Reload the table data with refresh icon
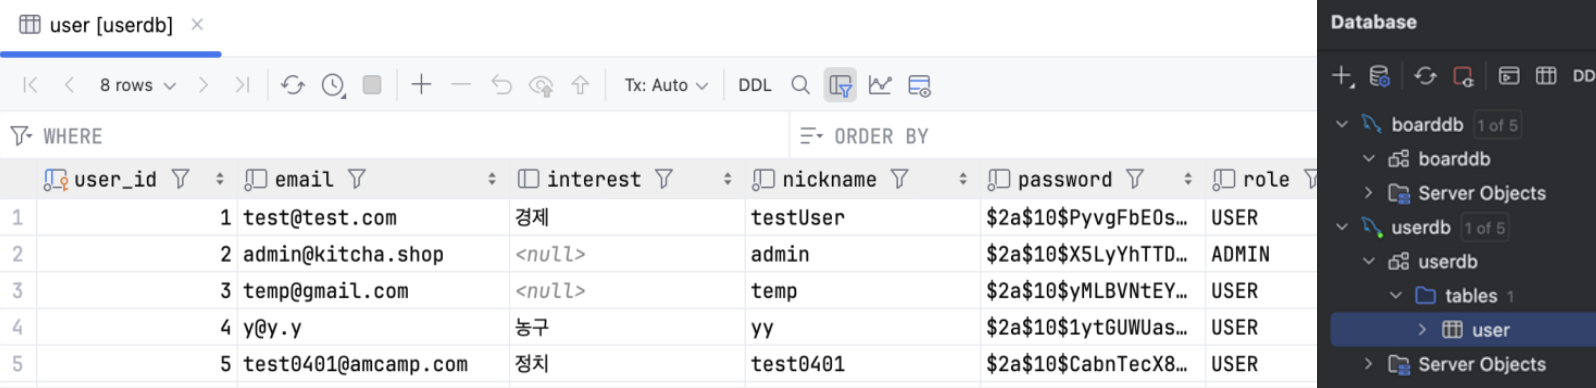The width and height of the screenshot is (1596, 388). [292, 85]
